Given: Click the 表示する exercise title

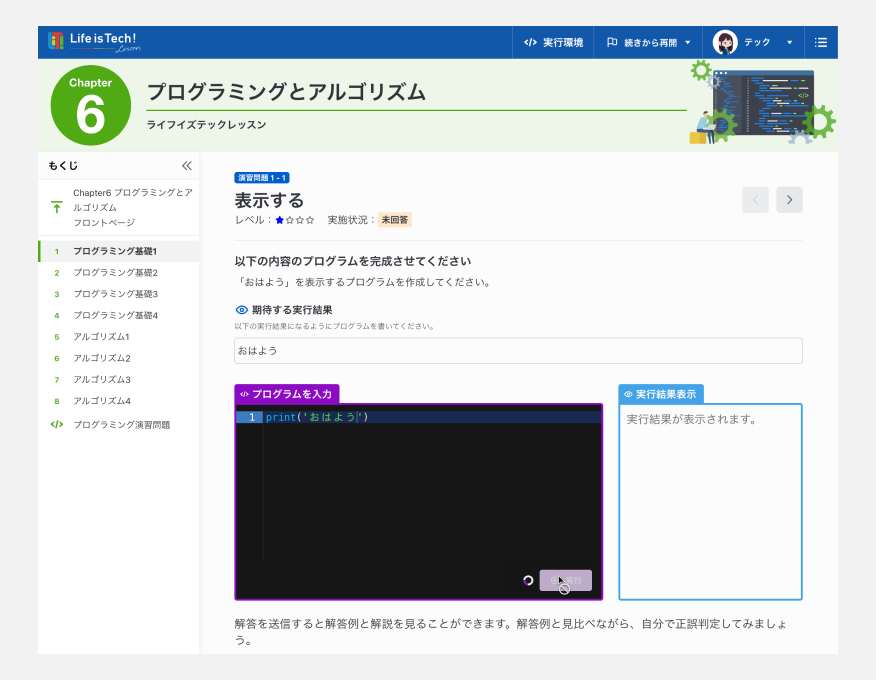Looking at the screenshot, I should point(269,200).
